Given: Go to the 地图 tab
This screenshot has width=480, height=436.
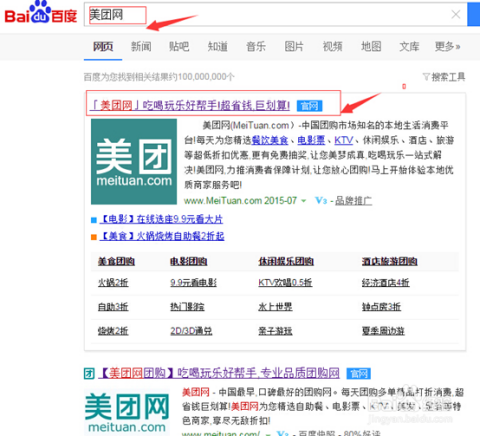Looking at the screenshot, I should (x=371, y=46).
